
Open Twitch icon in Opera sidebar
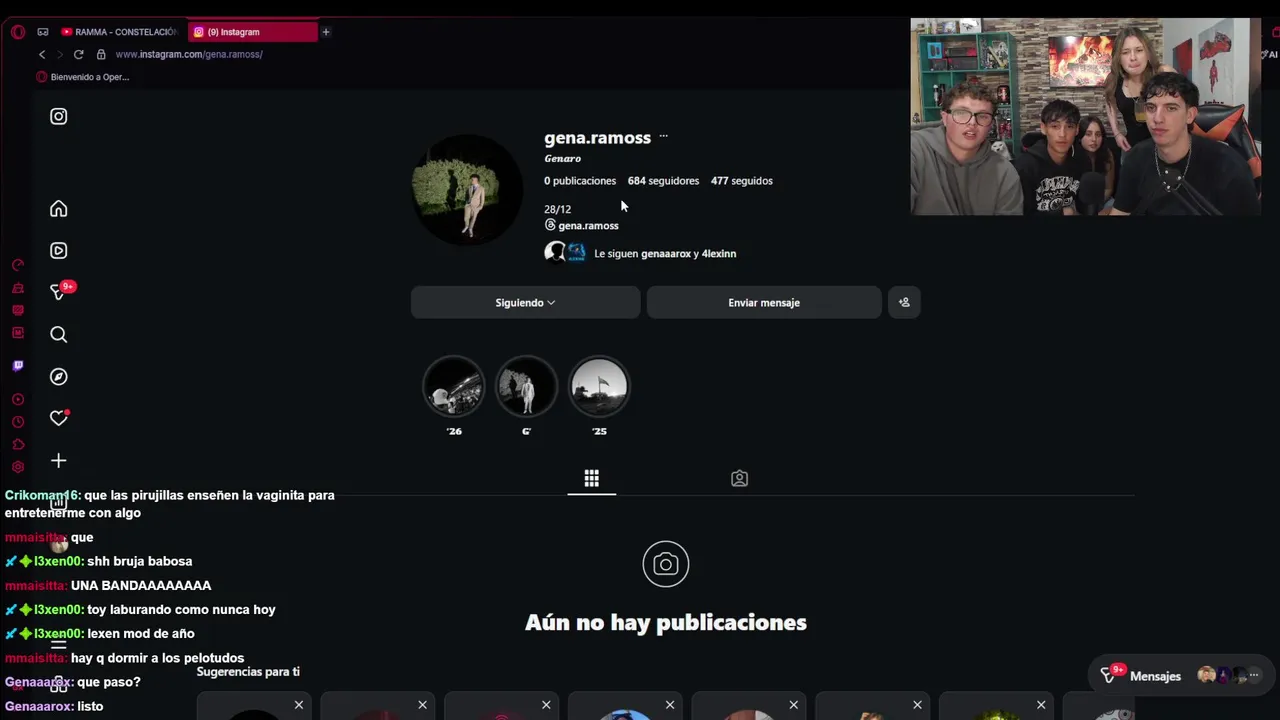18,366
